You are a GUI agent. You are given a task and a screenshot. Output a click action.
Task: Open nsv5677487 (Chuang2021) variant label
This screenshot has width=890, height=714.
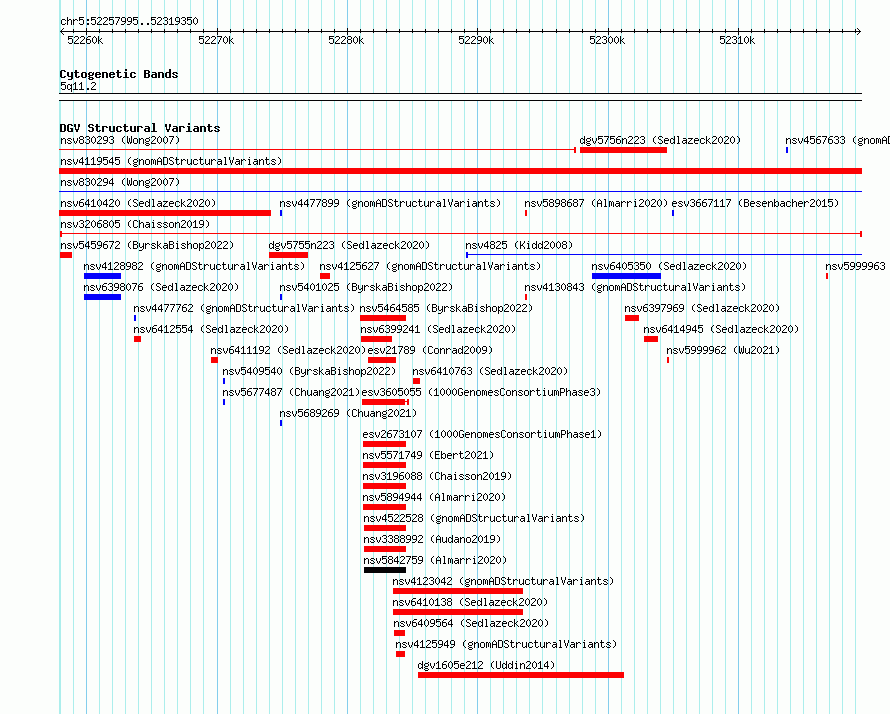click(291, 392)
